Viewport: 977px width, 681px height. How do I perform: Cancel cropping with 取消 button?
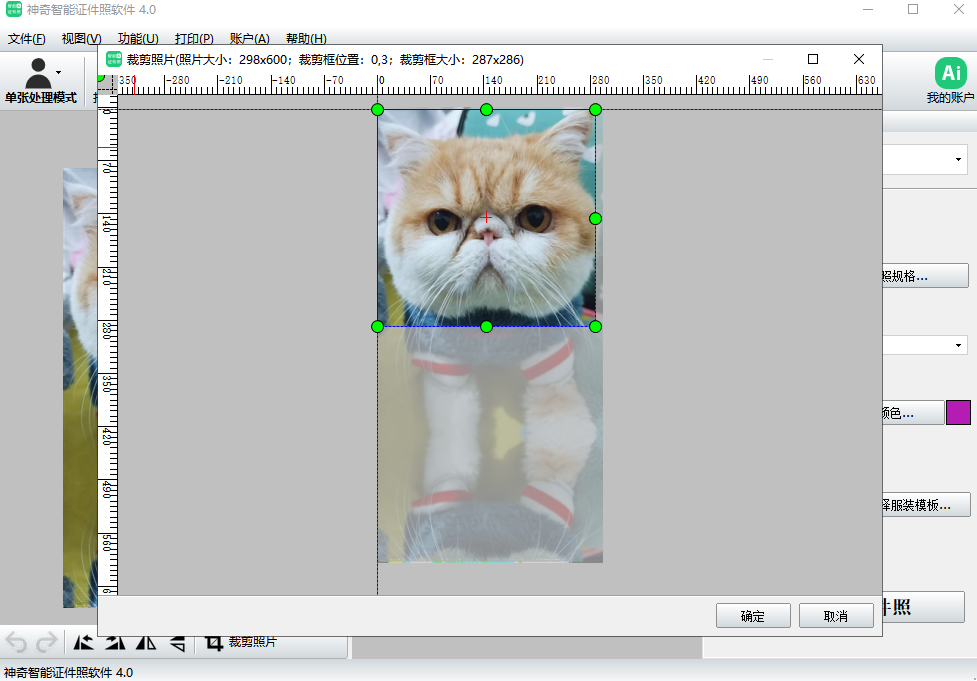(836, 616)
